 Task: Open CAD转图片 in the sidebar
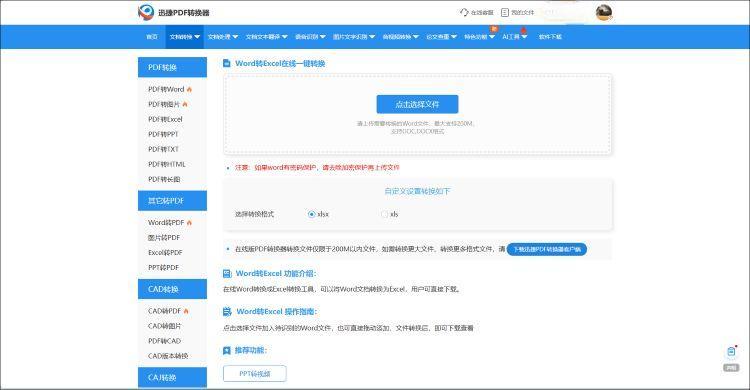(x=165, y=326)
